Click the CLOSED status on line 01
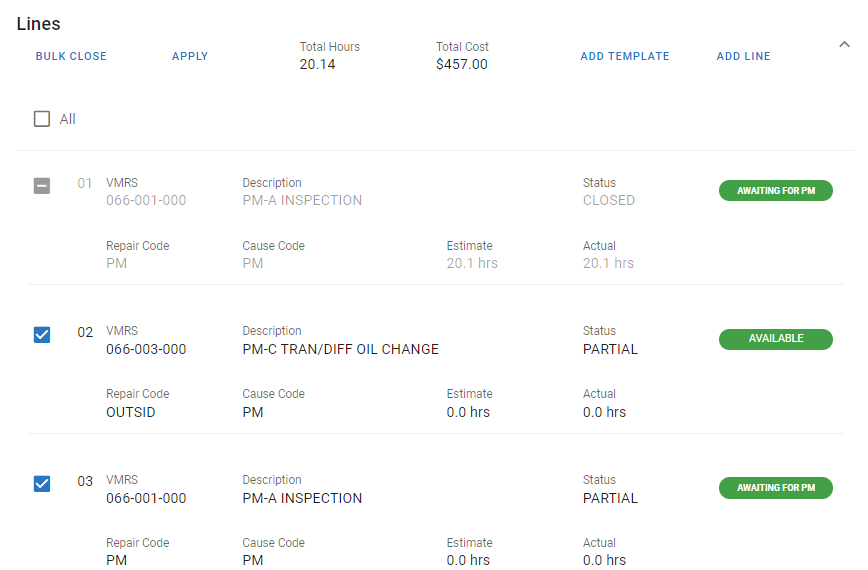Screen dimensions: 868x570 pos(608,200)
